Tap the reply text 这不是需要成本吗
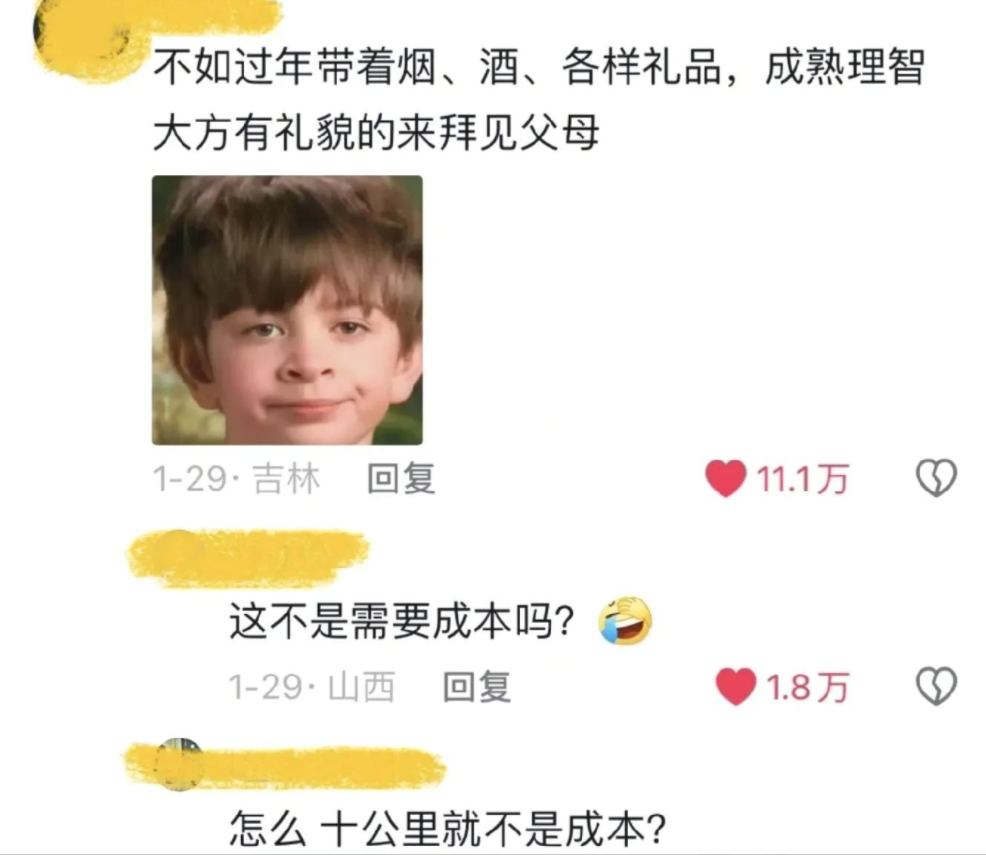The width and height of the screenshot is (986, 855). pyautogui.click(x=402, y=621)
